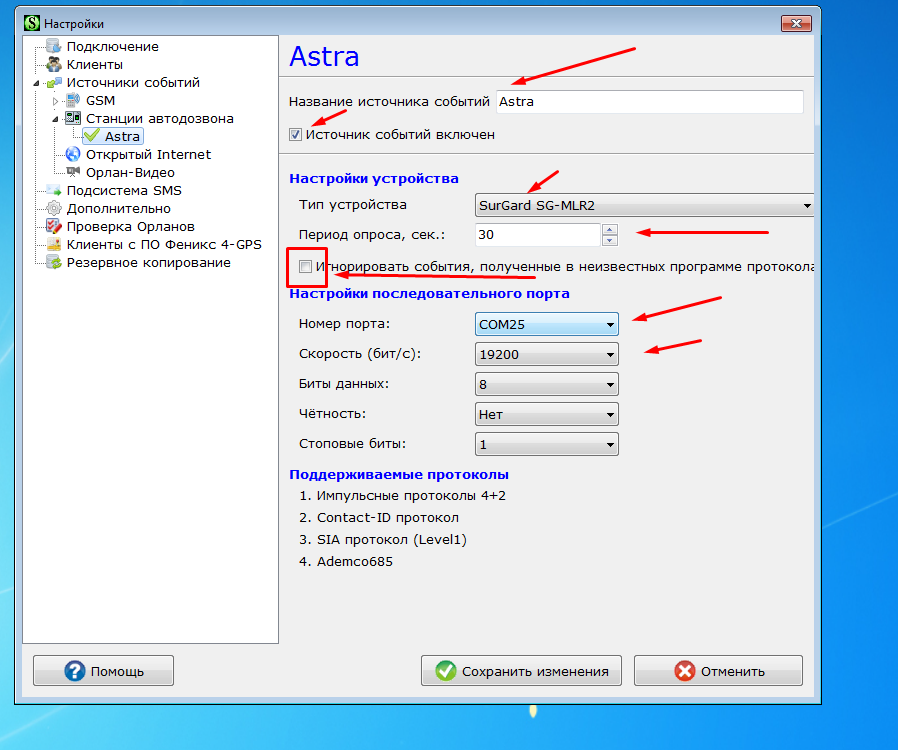This screenshot has height=750, width=898.
Task: Click the Клиенты с ПО Феникс 4-GPS icon
Action: click(x=53, y=244)
